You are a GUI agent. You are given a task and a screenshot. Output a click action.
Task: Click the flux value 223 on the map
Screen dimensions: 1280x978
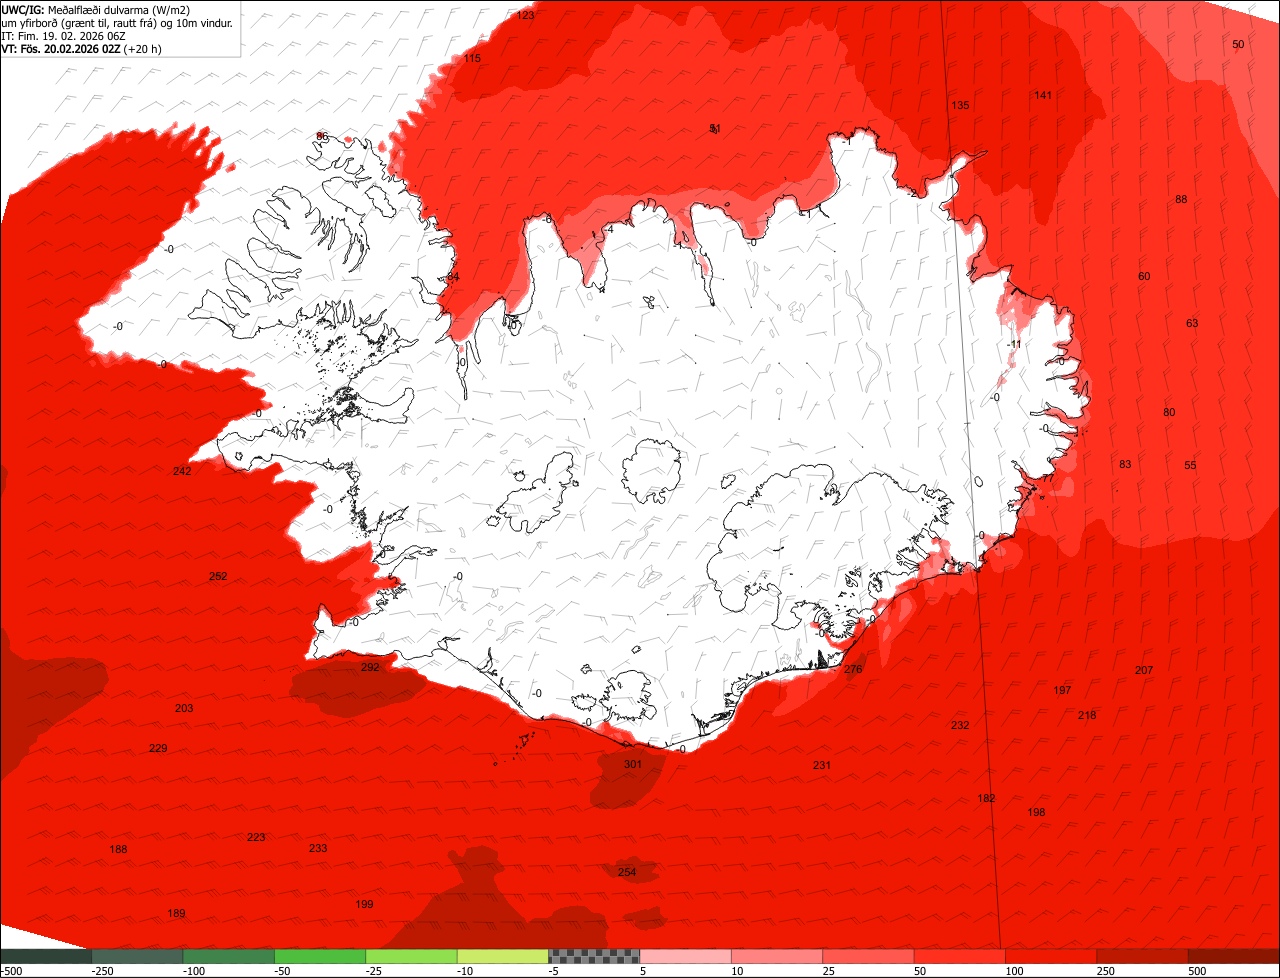pyautogui.click(x=256, y=837)
